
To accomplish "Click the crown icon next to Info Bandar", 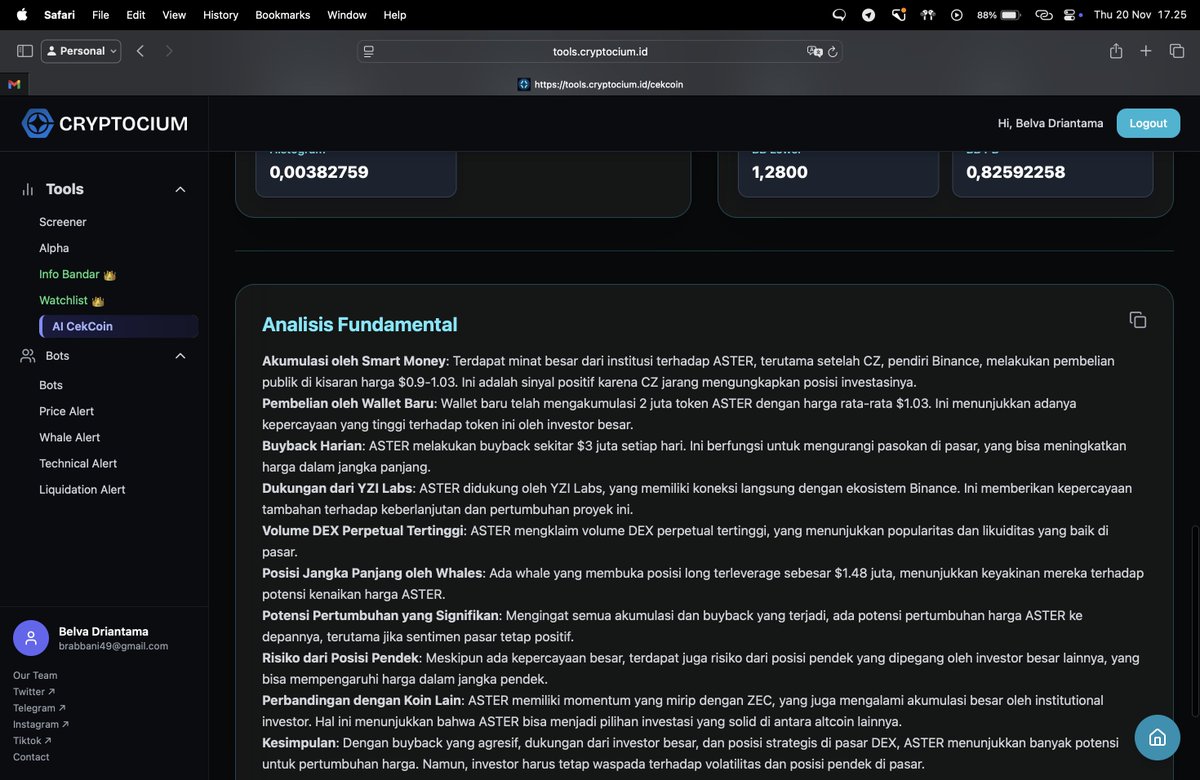I will coord(110,275).
